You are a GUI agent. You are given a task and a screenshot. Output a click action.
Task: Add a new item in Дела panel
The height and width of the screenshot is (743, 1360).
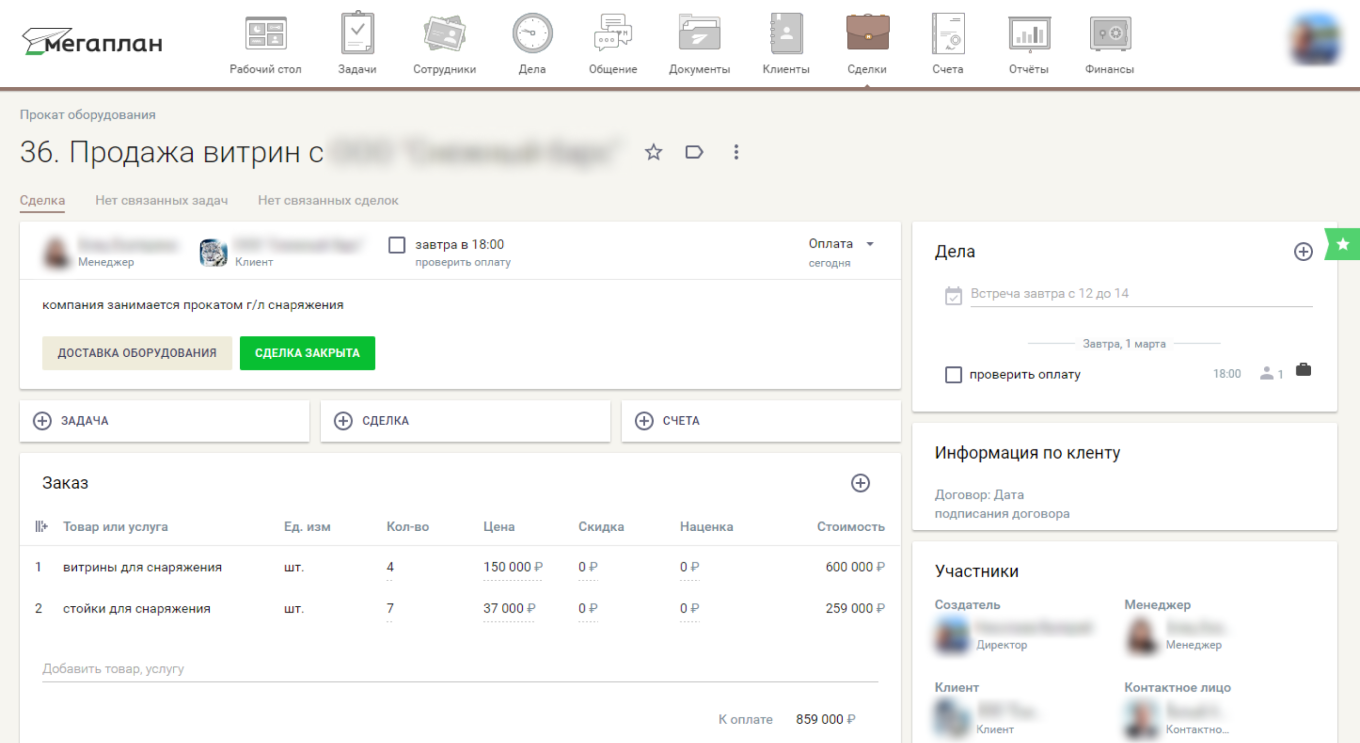pyautogui.click(x=1303, y=252)
